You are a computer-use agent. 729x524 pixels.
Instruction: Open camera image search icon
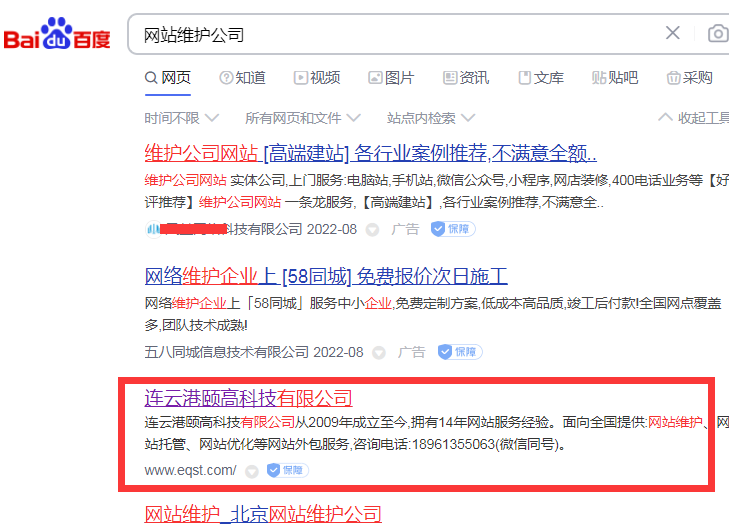pyautogui.click(x=718, y=33)
